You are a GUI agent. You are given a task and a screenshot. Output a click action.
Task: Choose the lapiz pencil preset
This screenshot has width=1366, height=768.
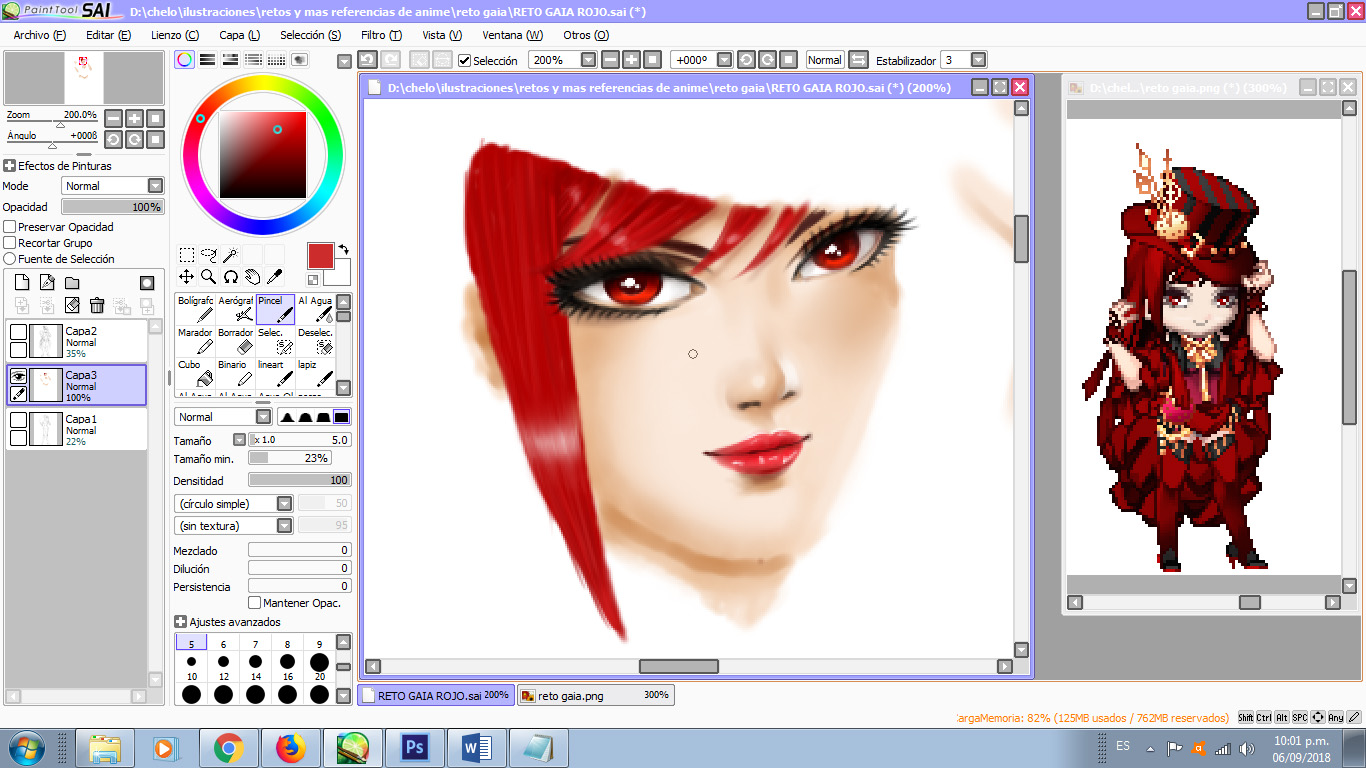coord(315,373)
